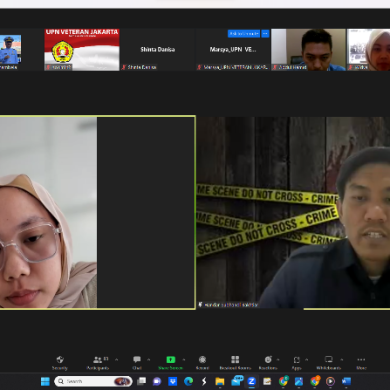Expand the caret next to Chat
The height and width of the screenshot is (390, 390).
149,360
